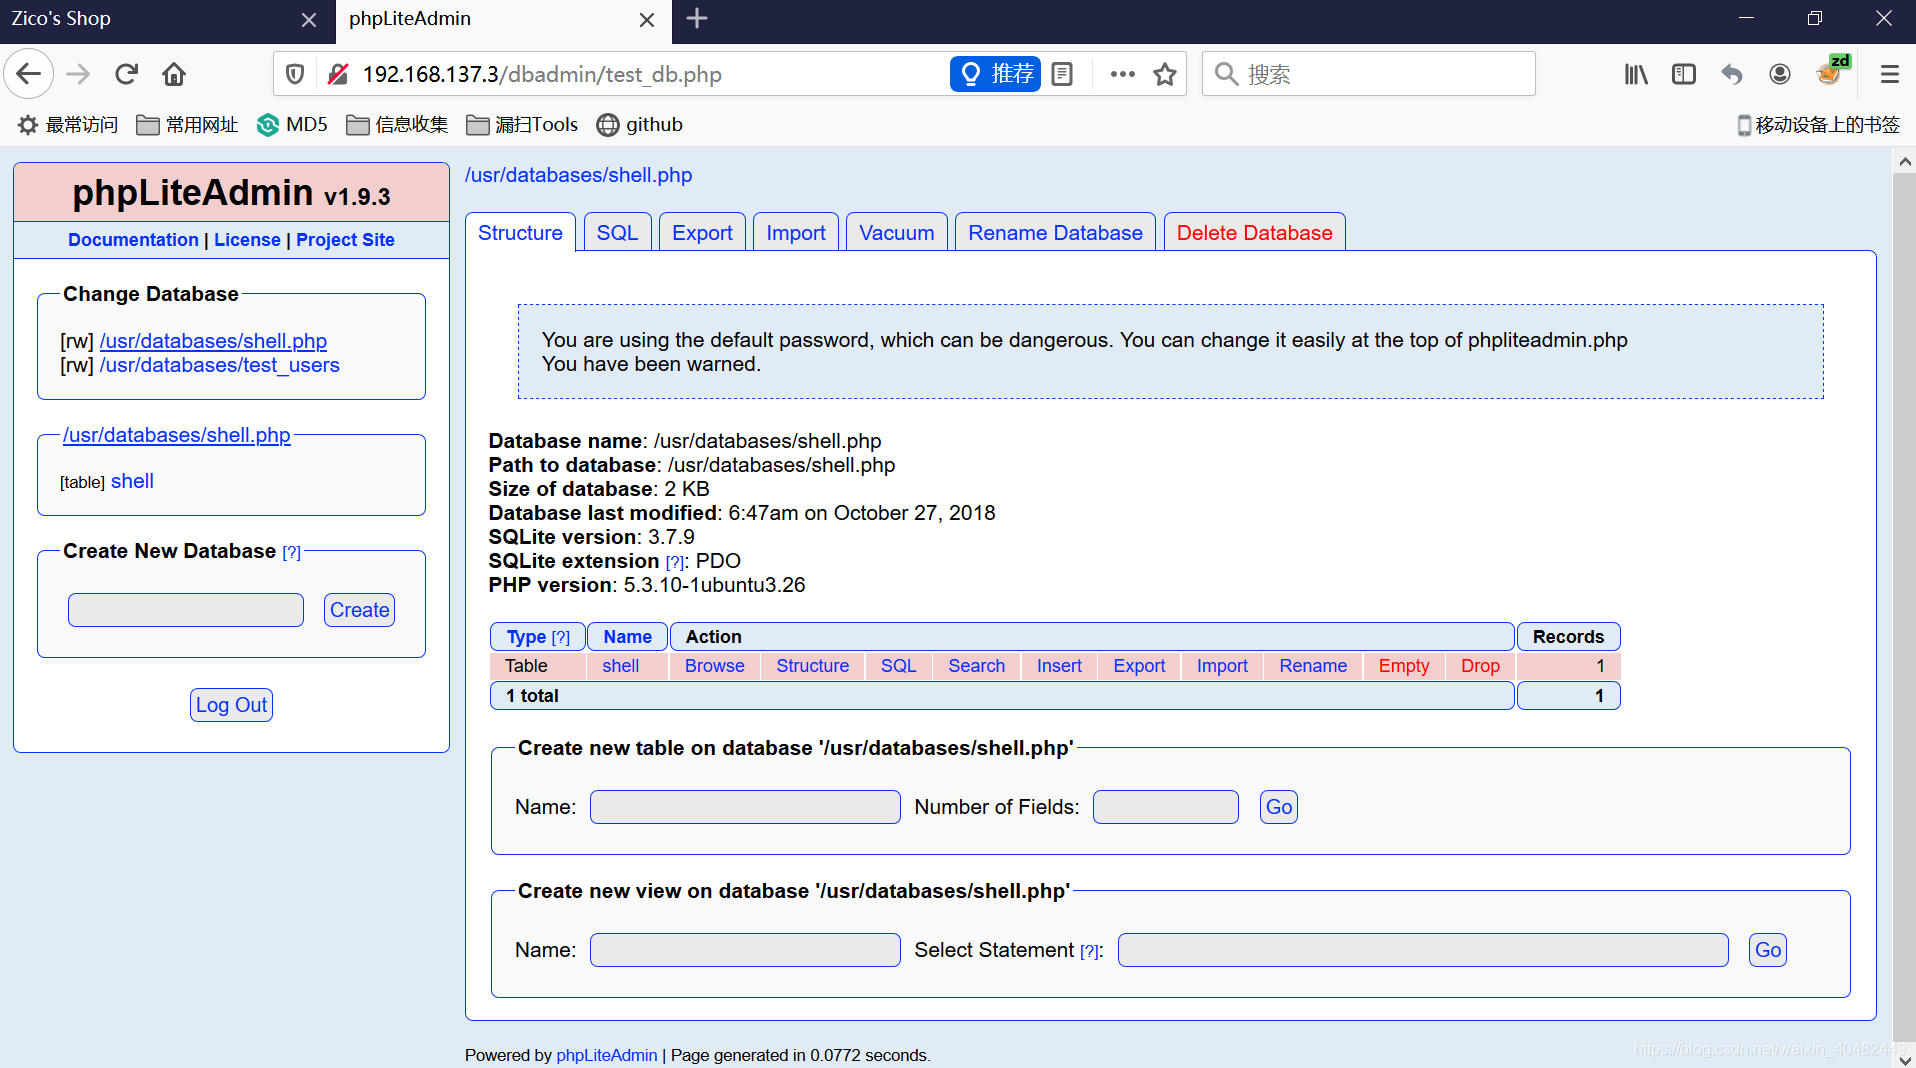Open the Rename Database tab

click(1055, 233)
